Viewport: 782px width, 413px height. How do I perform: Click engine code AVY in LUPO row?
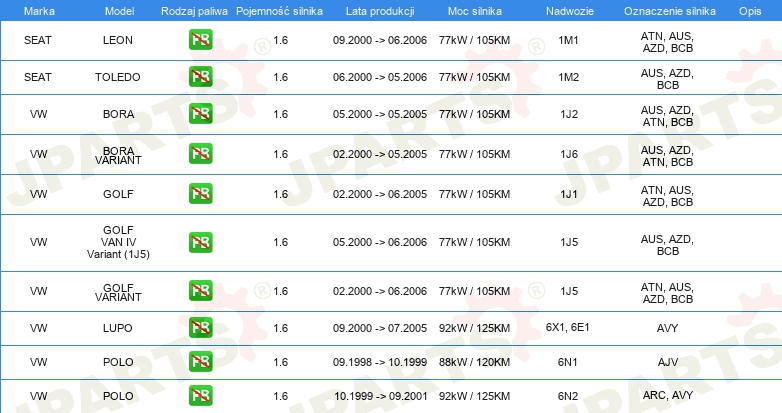667,328
